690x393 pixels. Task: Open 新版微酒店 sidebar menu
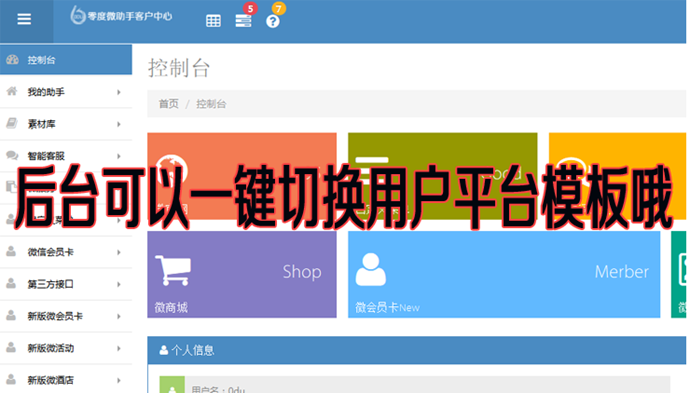66,379
